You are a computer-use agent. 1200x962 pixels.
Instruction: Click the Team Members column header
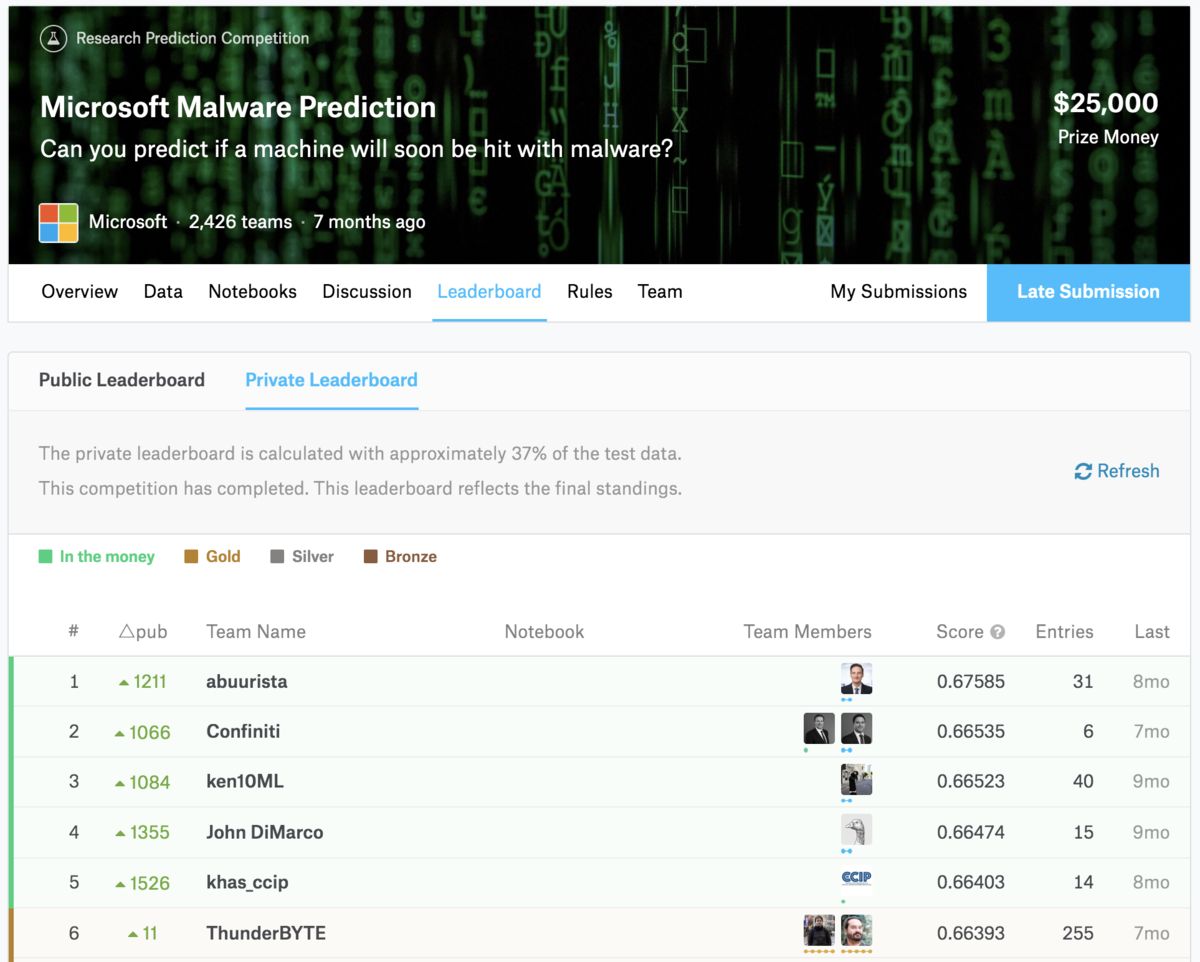point(808,632)
